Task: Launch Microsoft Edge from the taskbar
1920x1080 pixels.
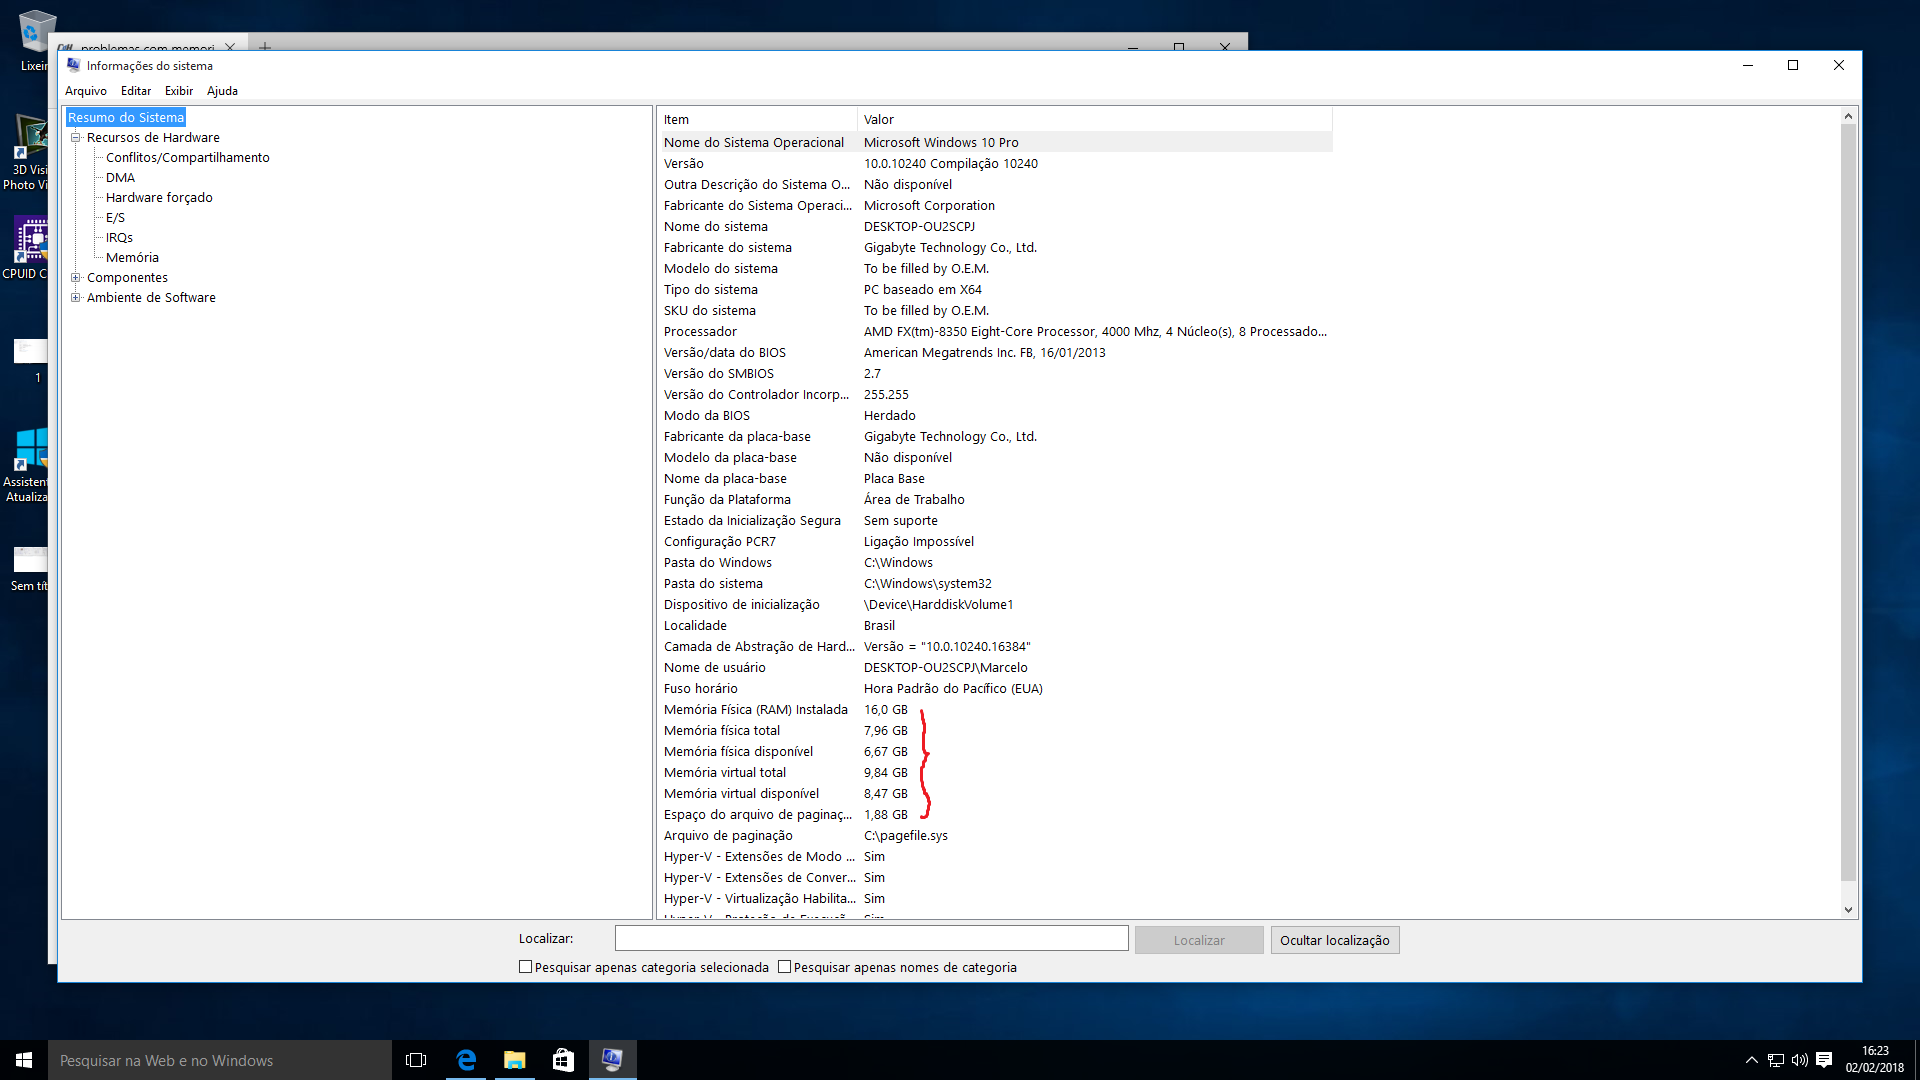Action: click(x=466, y=1060)
